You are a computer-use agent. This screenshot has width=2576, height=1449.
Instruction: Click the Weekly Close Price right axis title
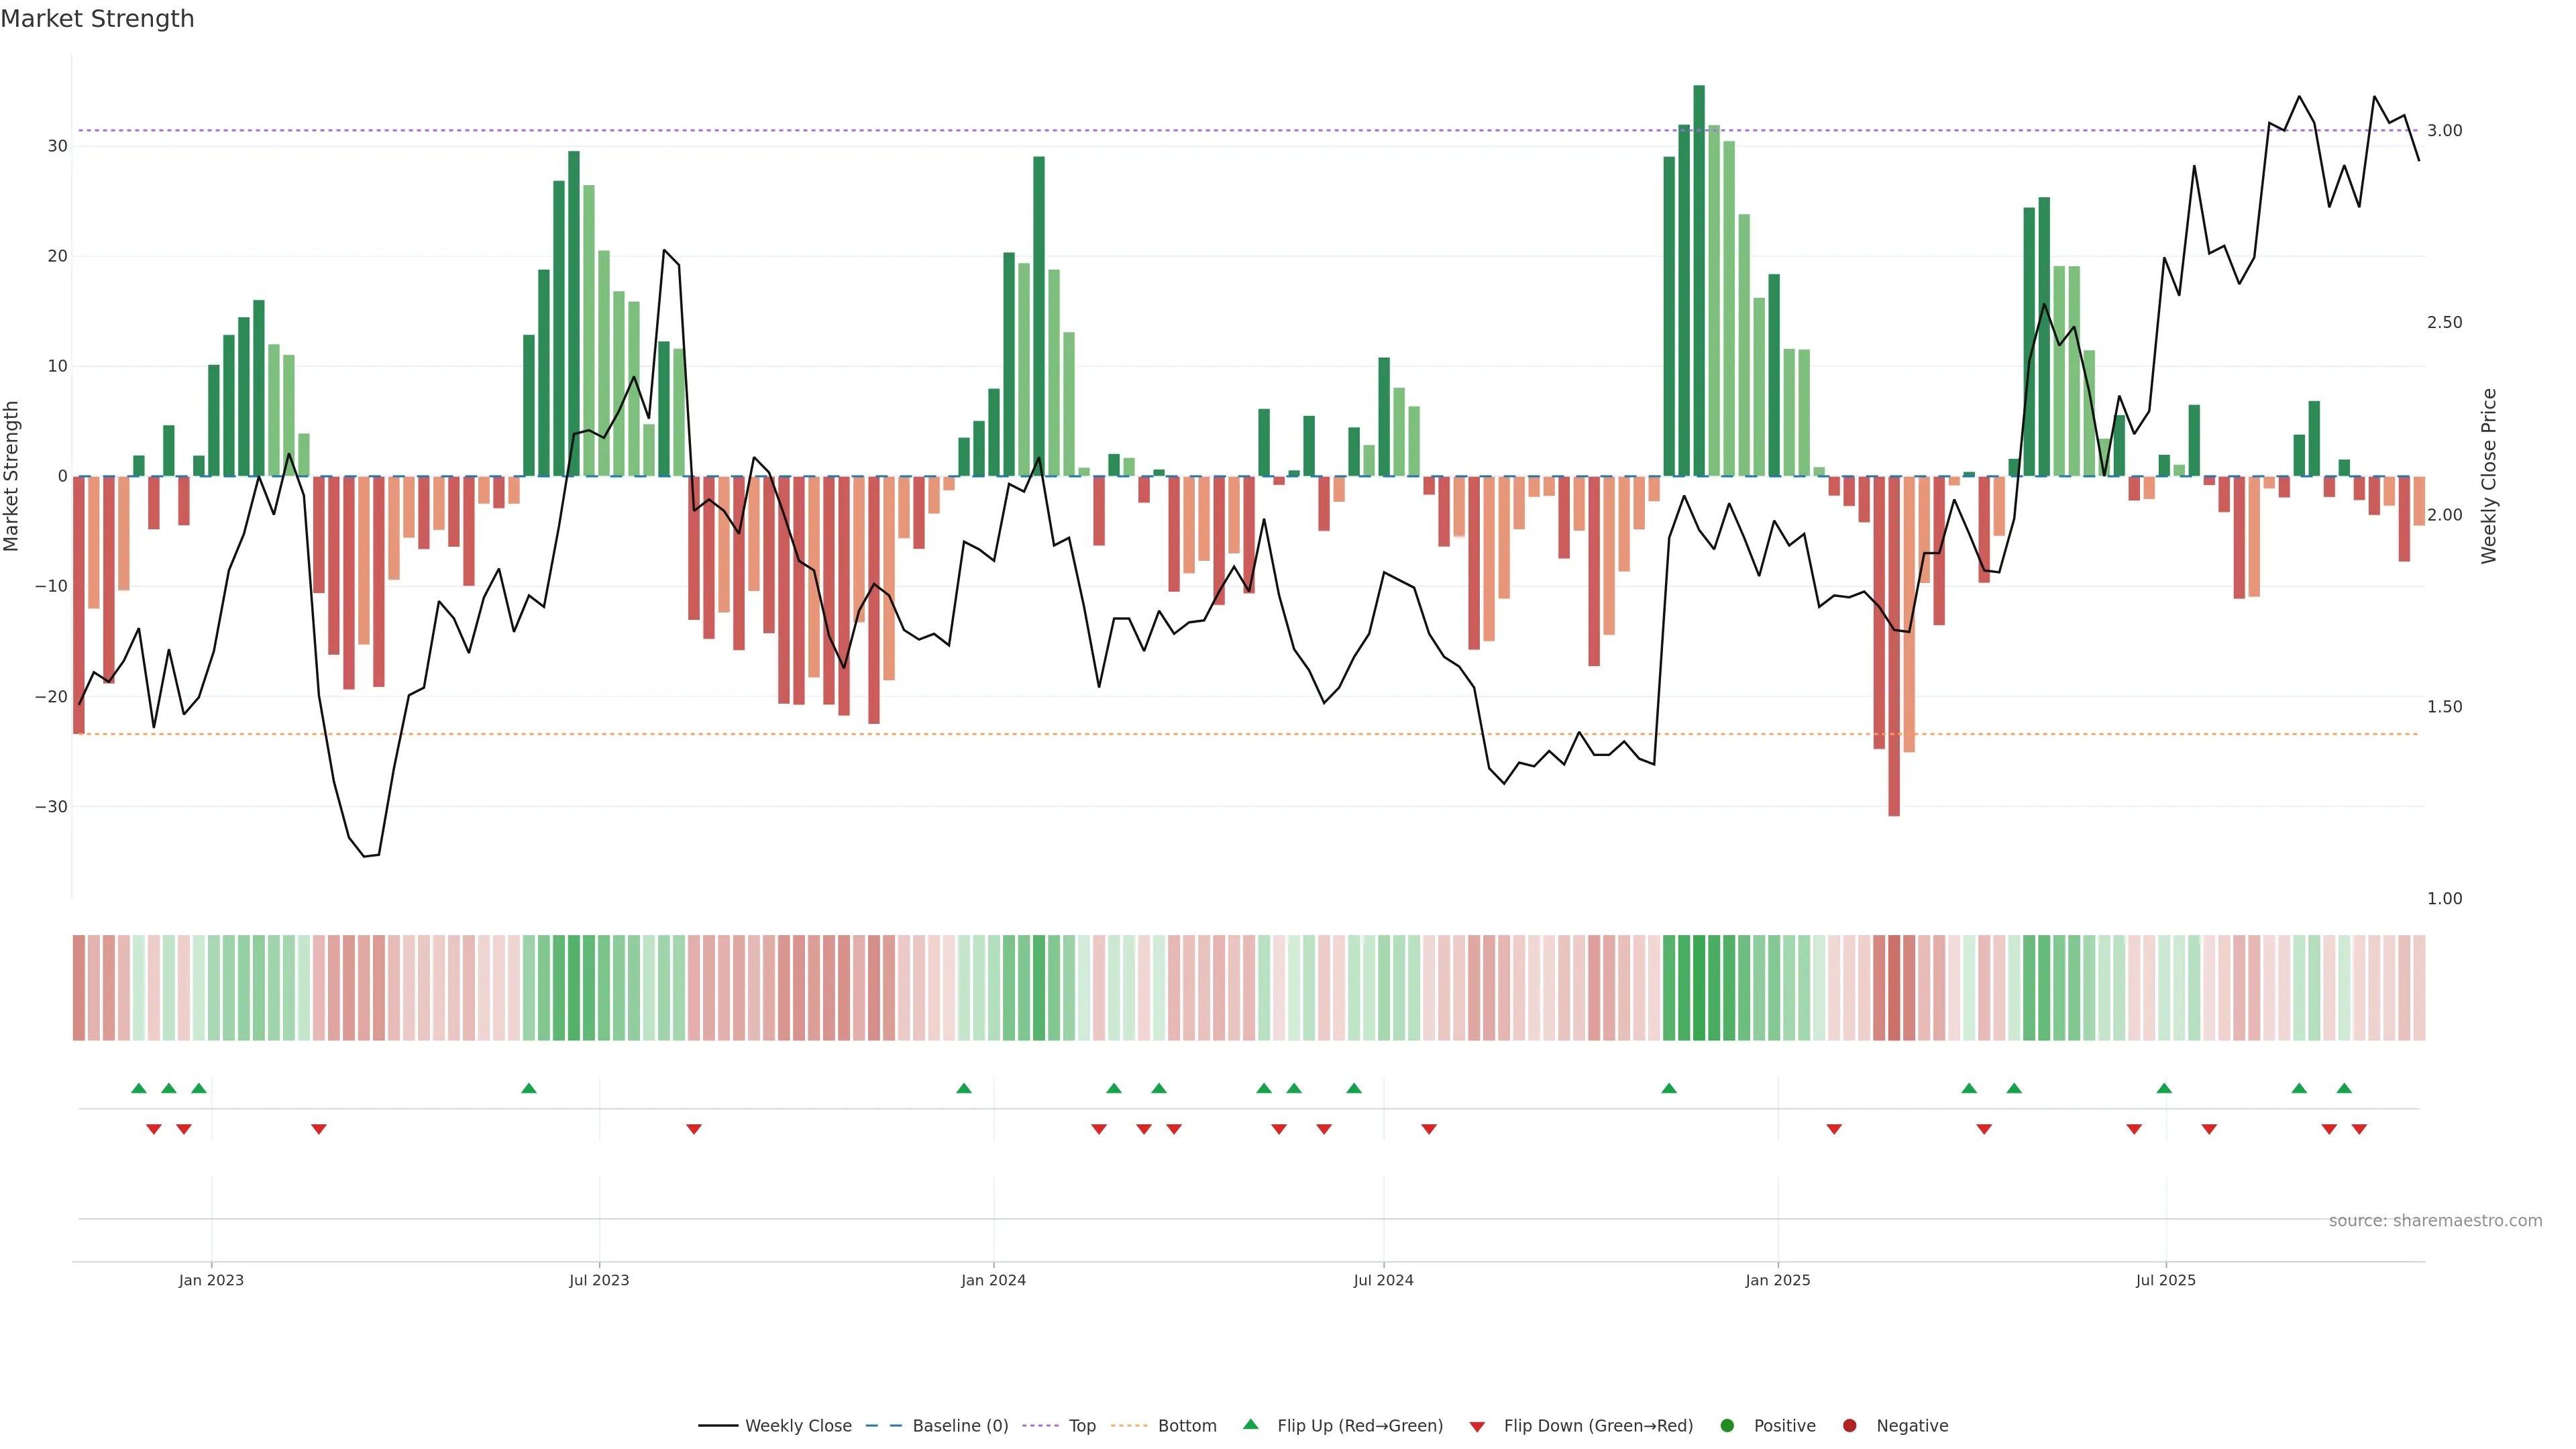(2489, 476)
